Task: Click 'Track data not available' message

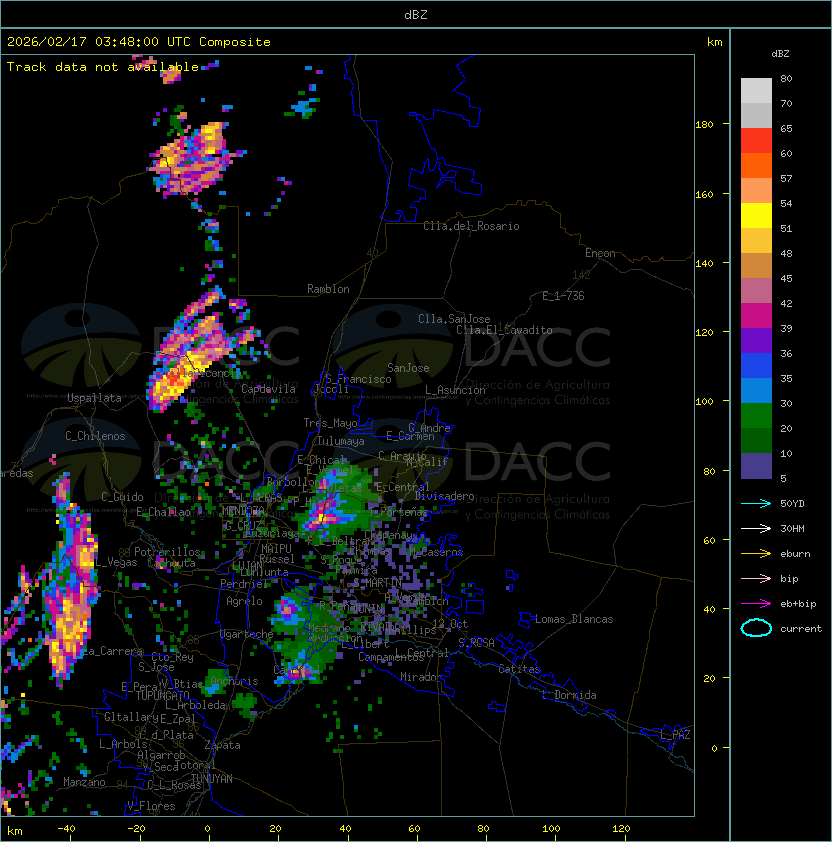Action: [x=103, y=67]
